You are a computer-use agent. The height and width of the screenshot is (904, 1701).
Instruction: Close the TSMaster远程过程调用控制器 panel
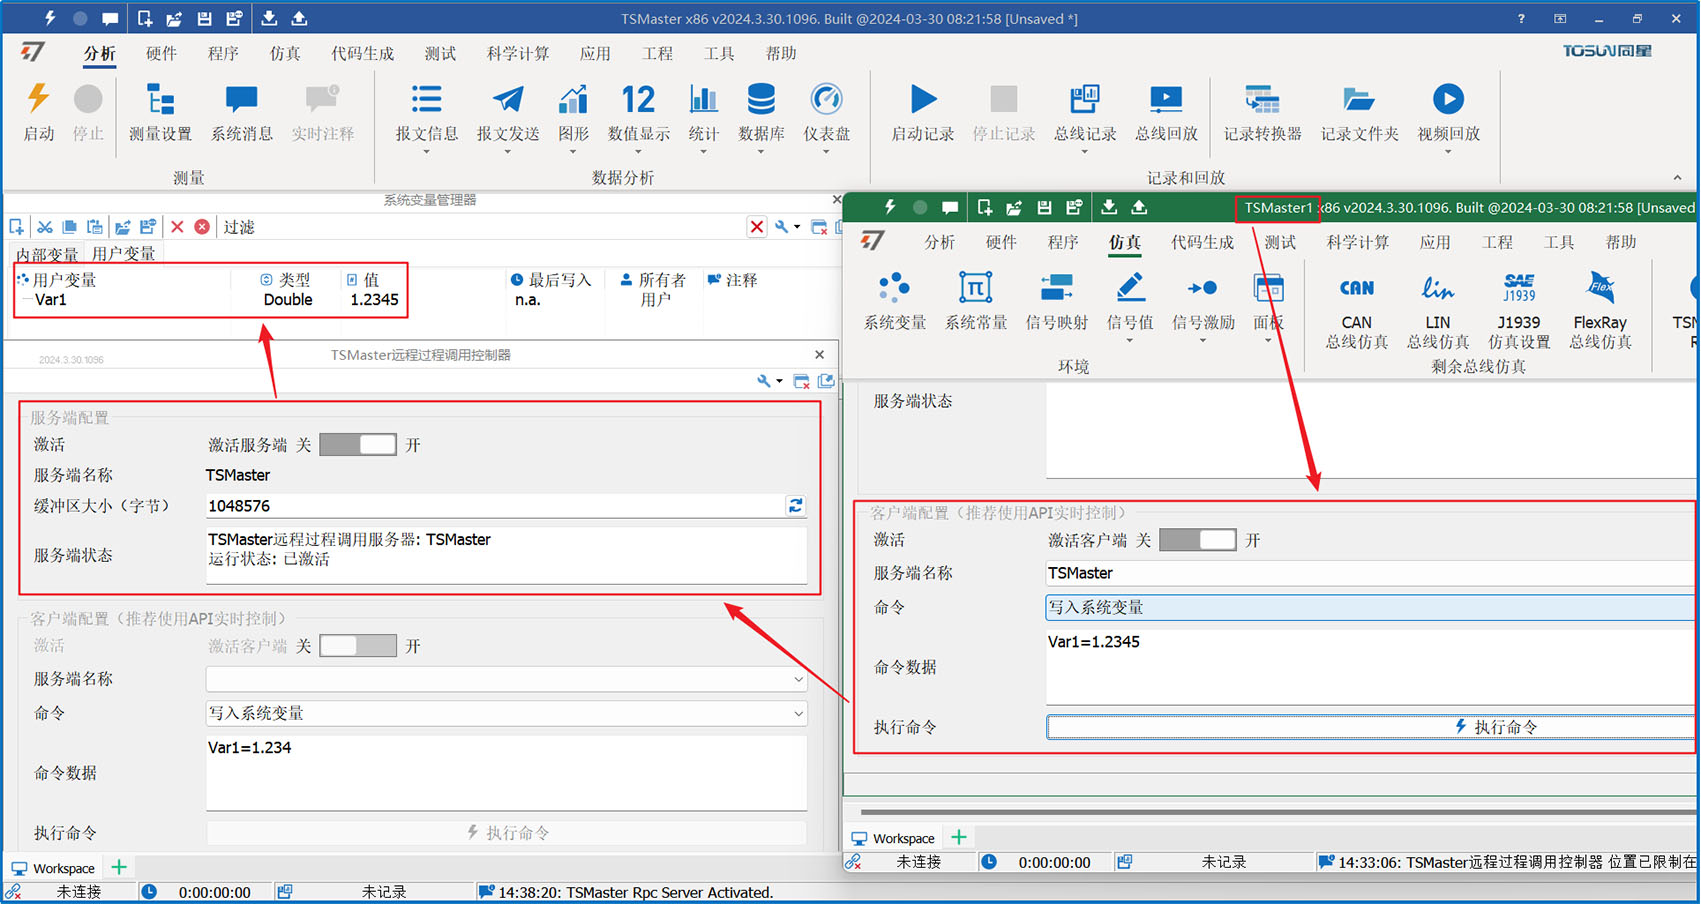[x=819, y=355]
